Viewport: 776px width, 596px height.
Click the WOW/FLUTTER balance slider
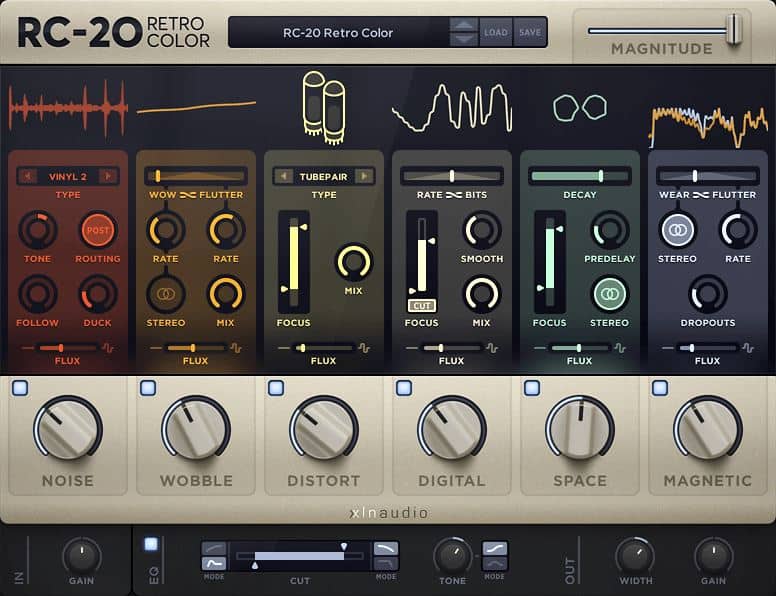(x=196, y=176)
